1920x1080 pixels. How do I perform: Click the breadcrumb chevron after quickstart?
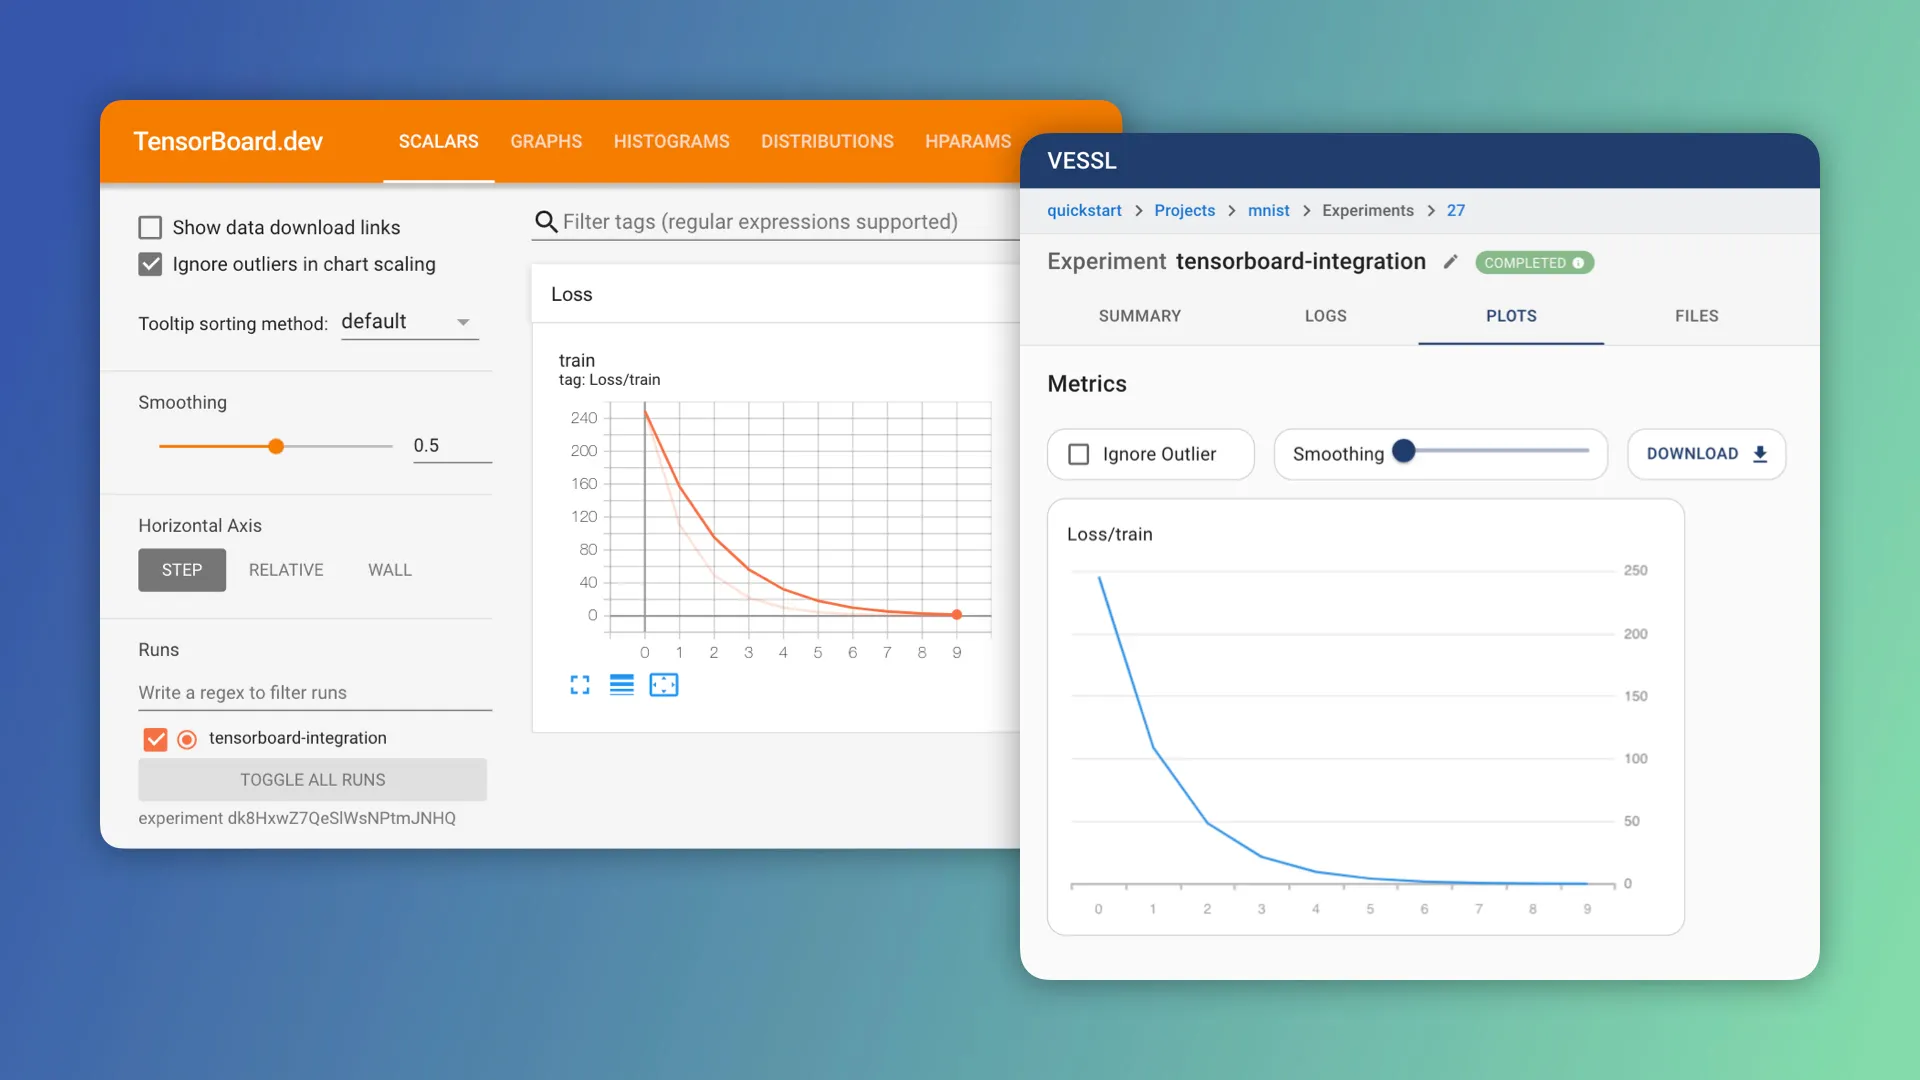click(x=1138, y=211)
